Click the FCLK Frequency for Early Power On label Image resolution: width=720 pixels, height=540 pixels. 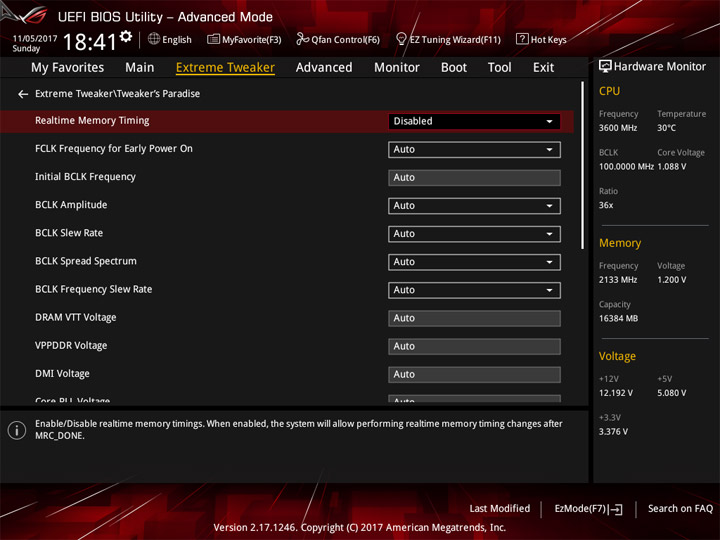(114, 149)
